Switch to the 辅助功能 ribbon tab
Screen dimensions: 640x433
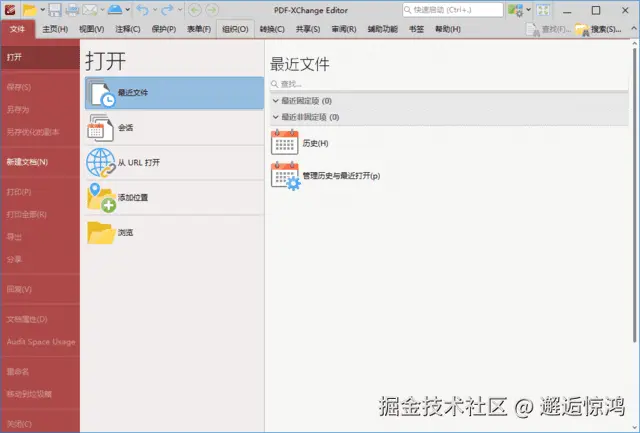pos(382,29)
